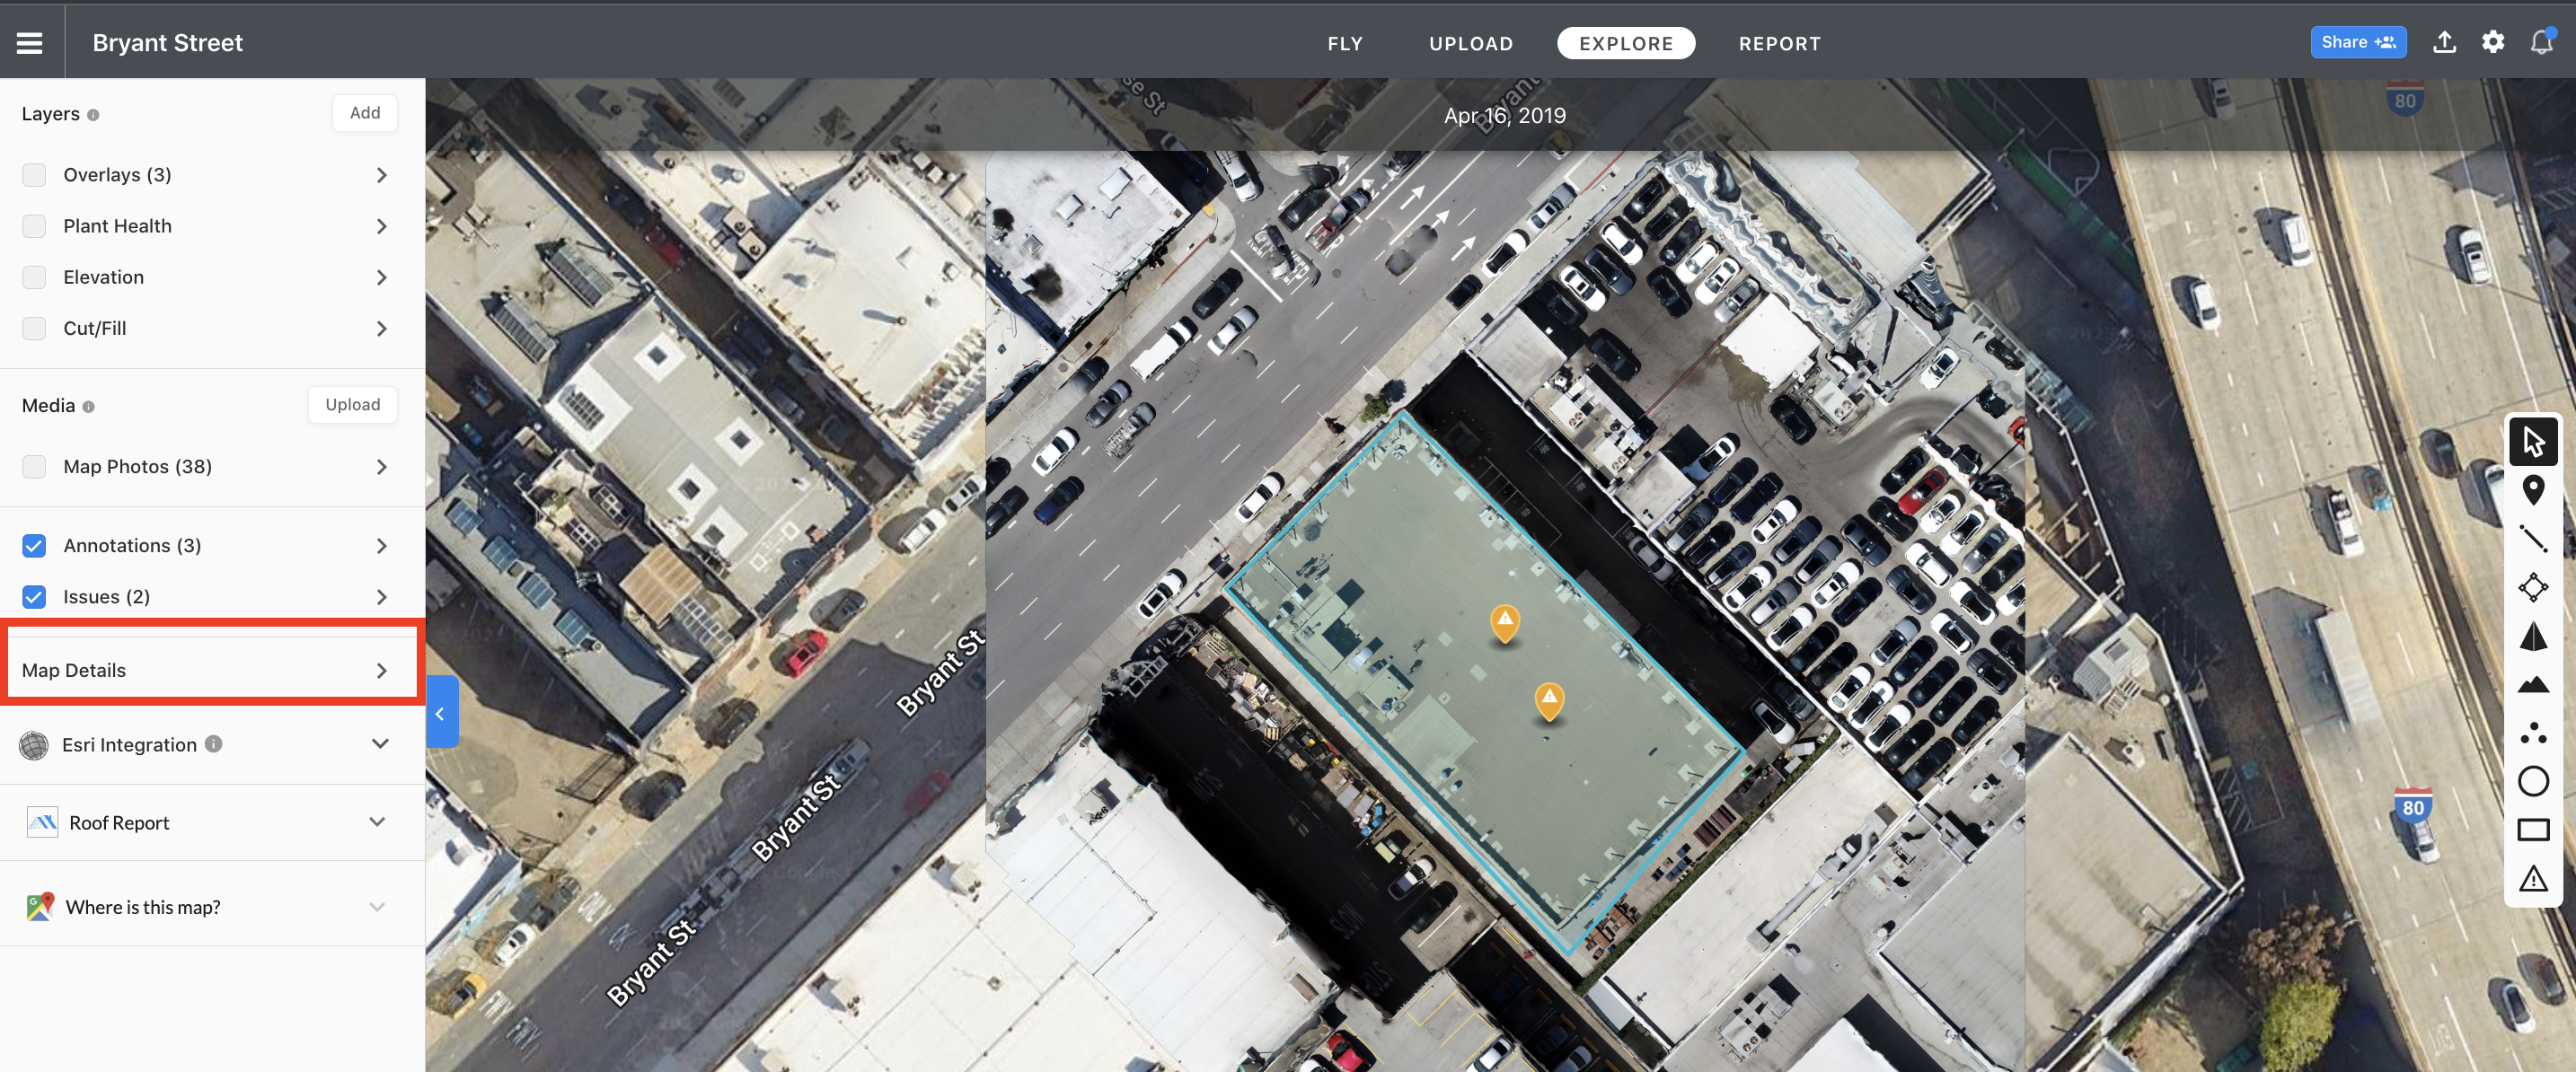The height and width of the screenshot is (1072, 2576).
Task: Expand the Issues chevron
Action: [x=381, y=597]
